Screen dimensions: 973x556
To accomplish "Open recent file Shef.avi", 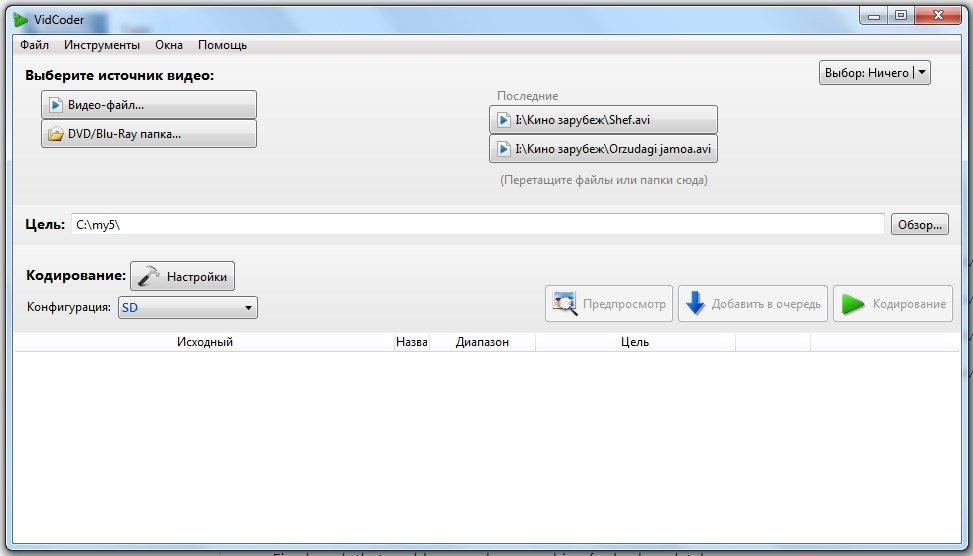I will coord(603,120).
